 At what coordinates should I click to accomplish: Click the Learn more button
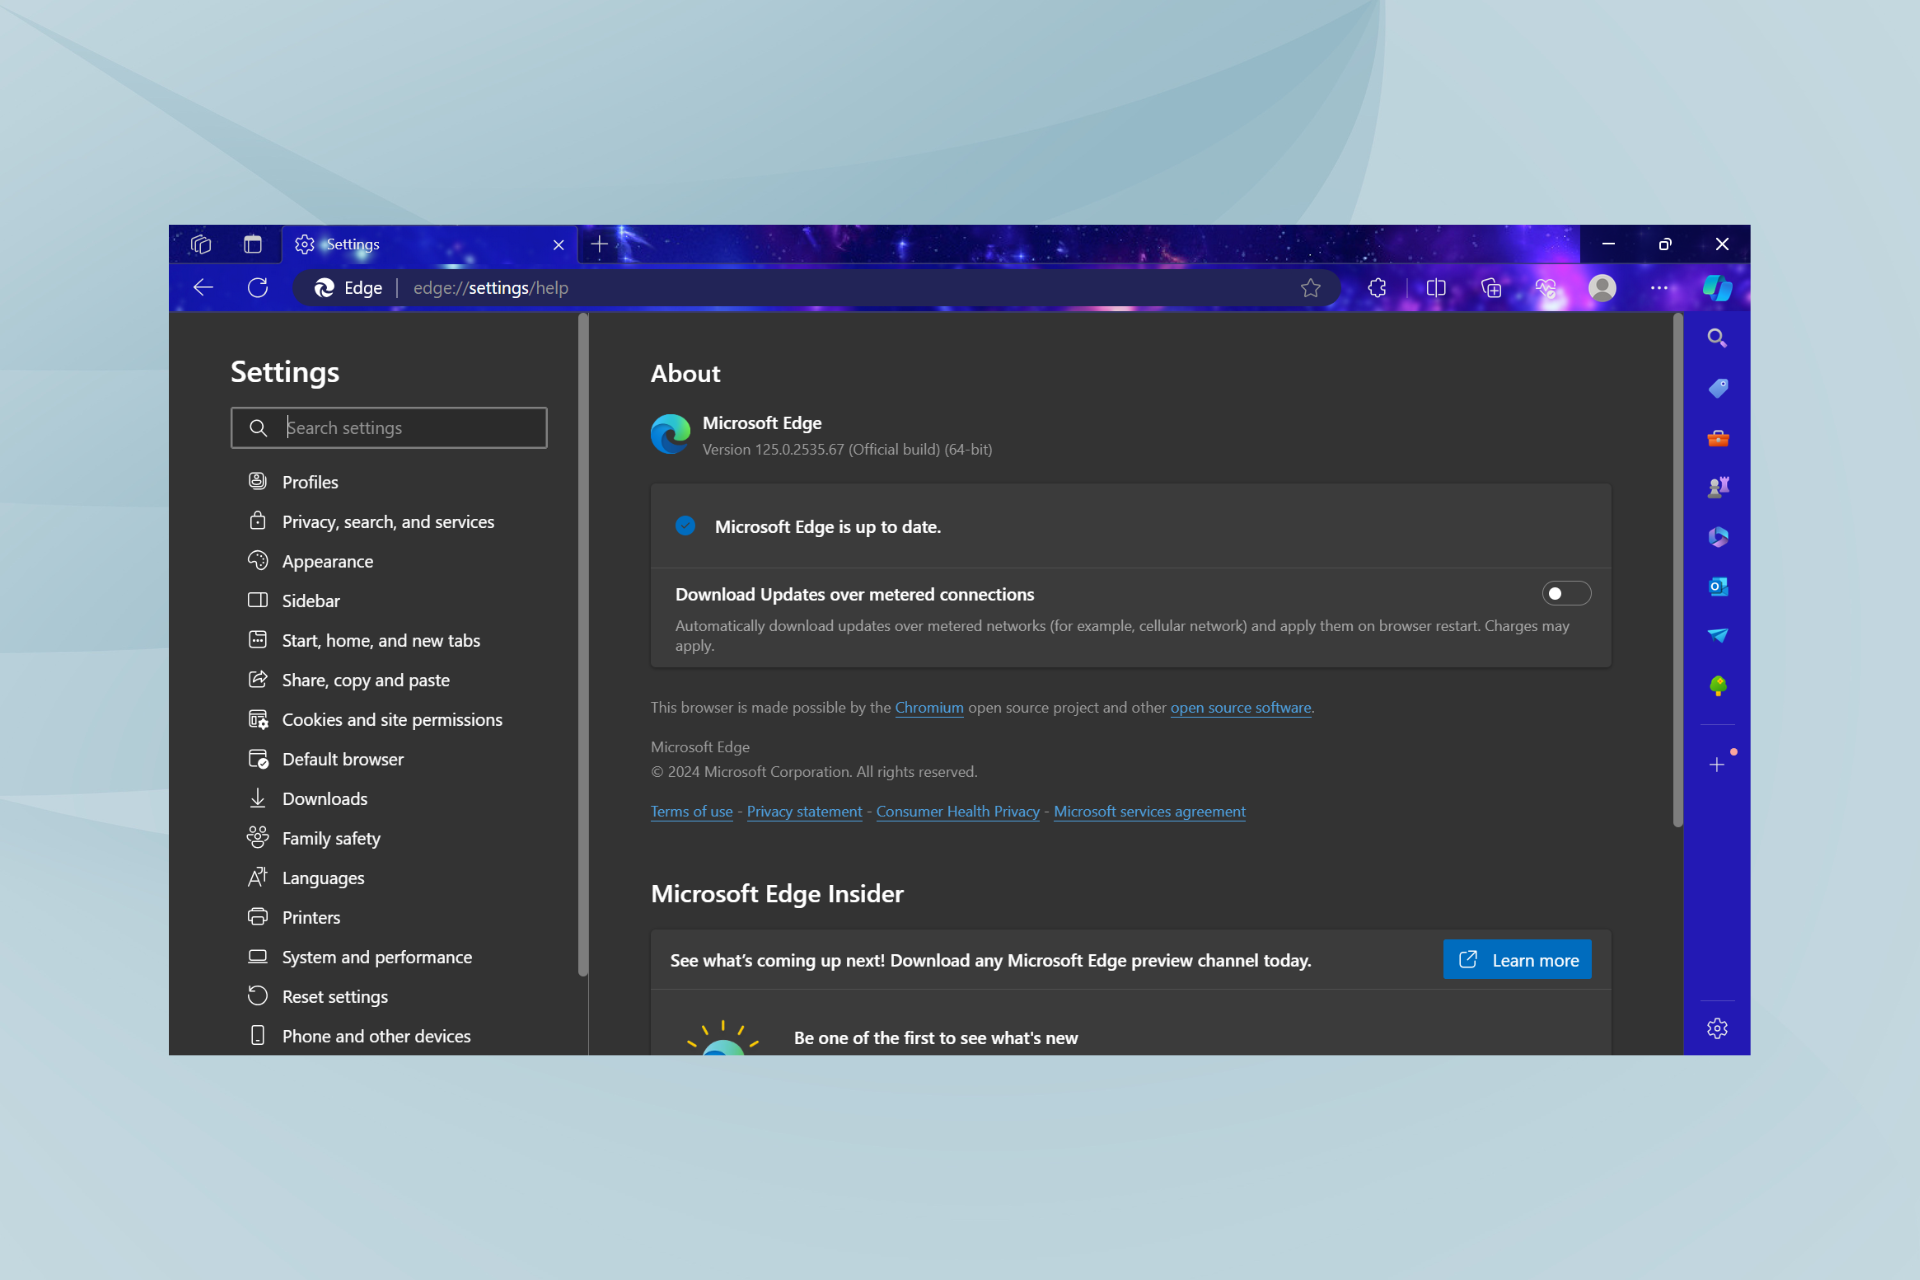1517,960
